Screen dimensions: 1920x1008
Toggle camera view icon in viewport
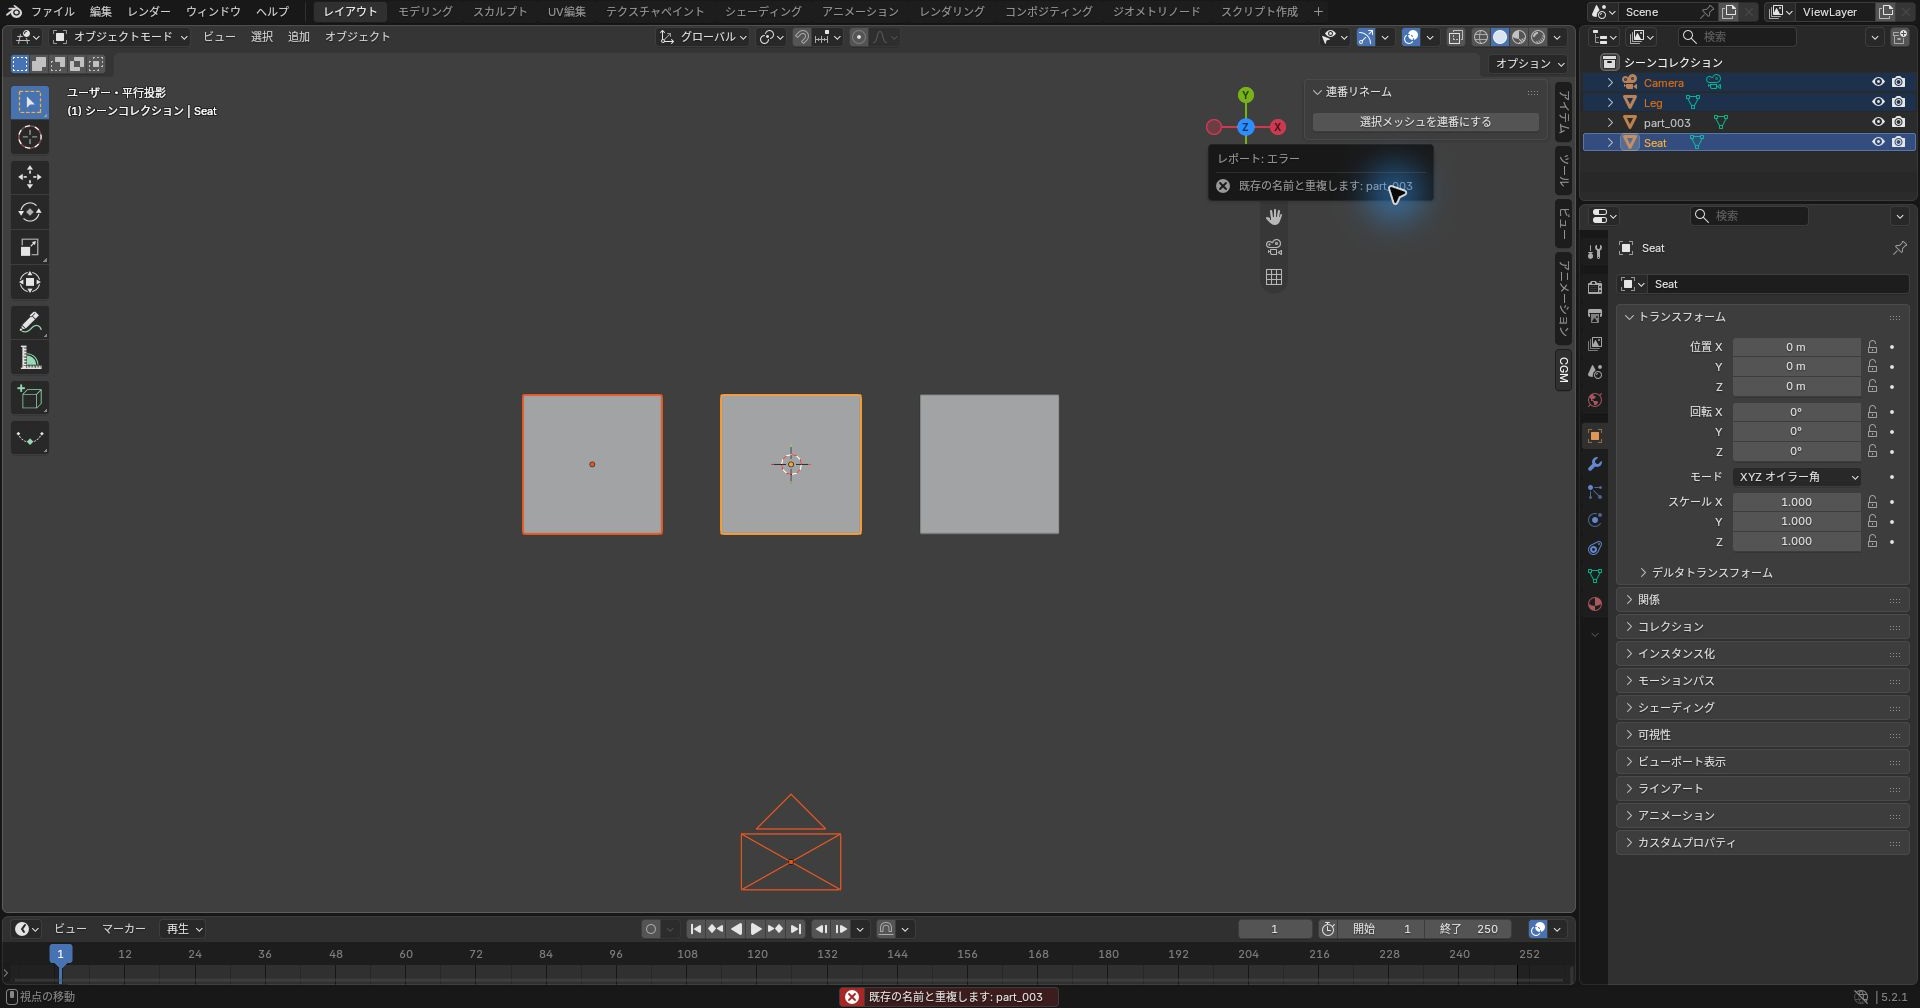point(1274,247)
